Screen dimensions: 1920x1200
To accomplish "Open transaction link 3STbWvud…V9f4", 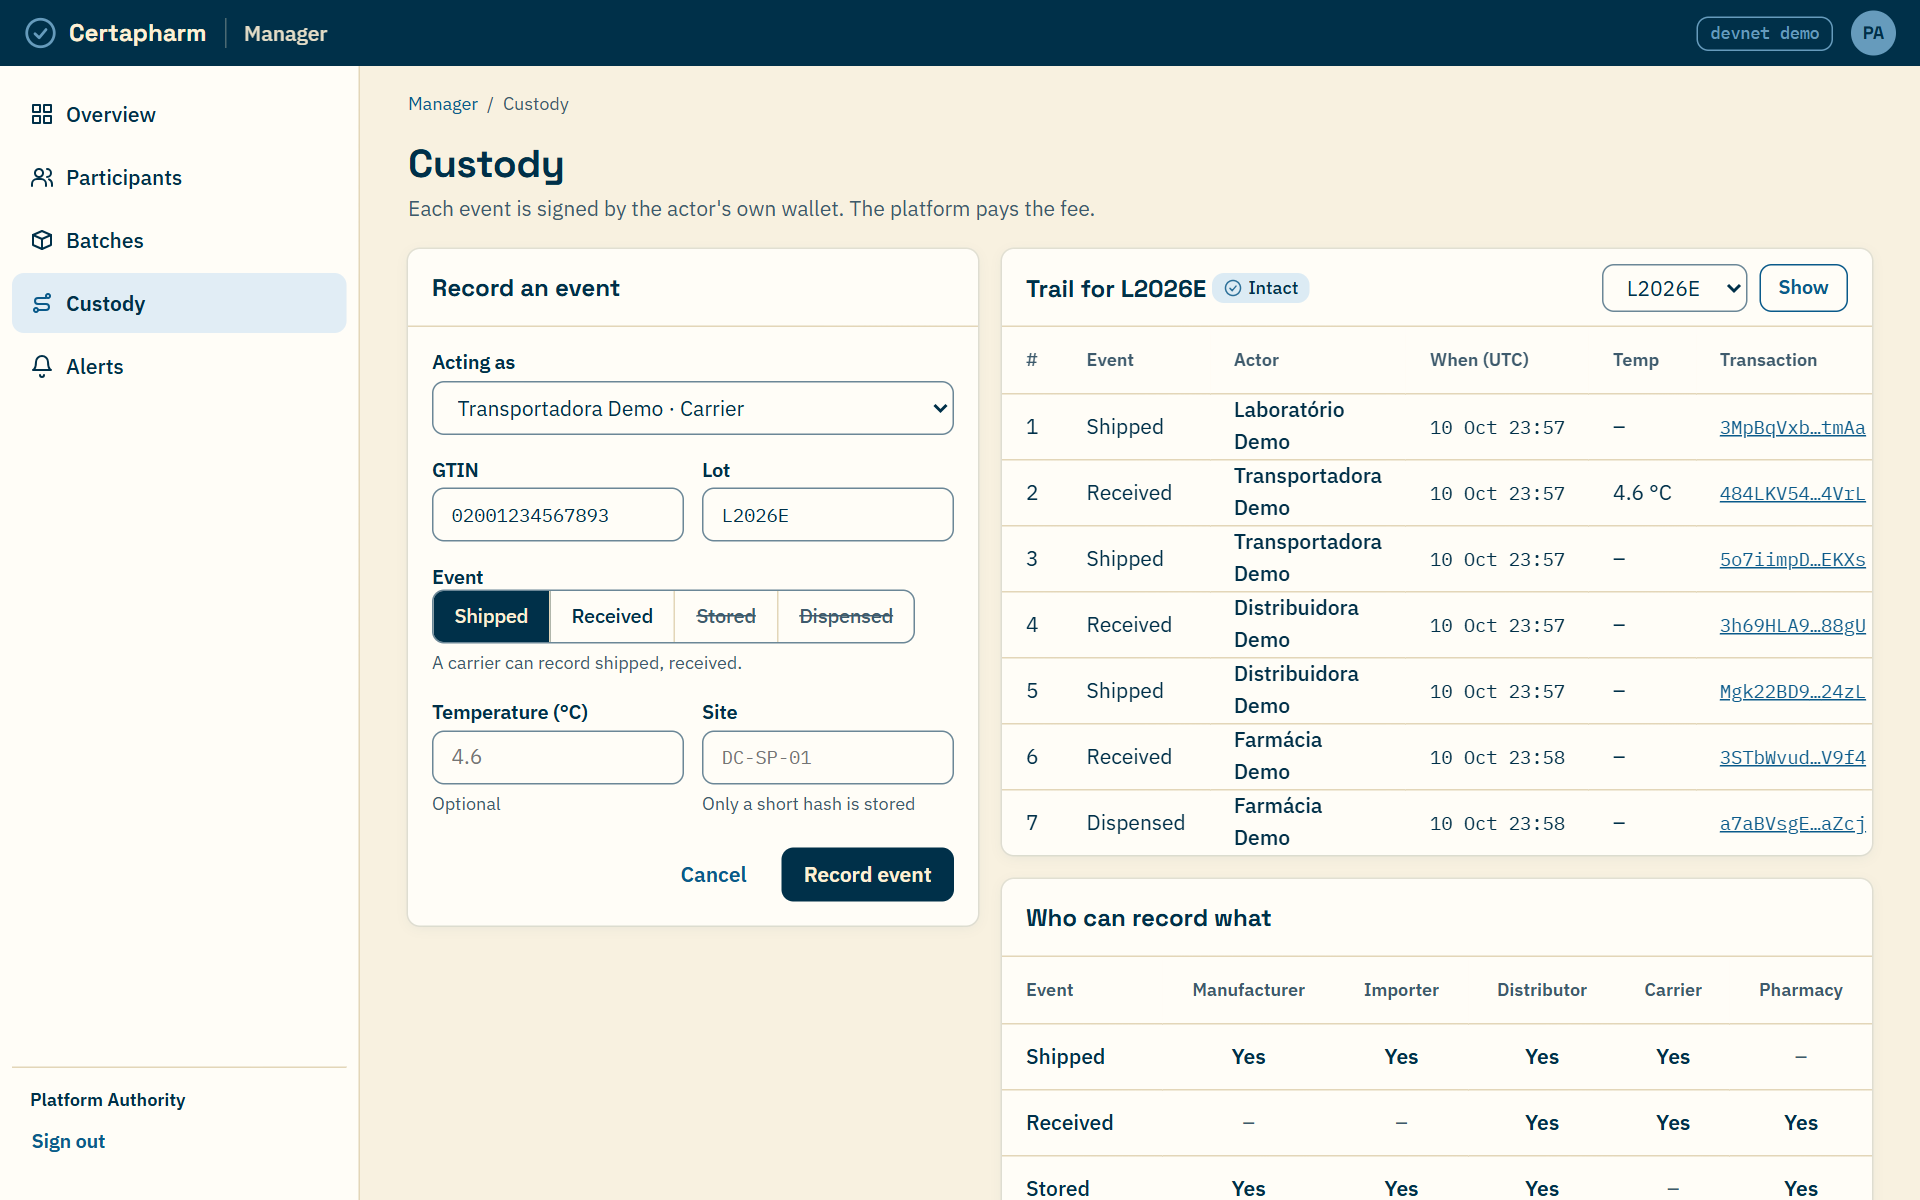I will (x=1792, y=757).
